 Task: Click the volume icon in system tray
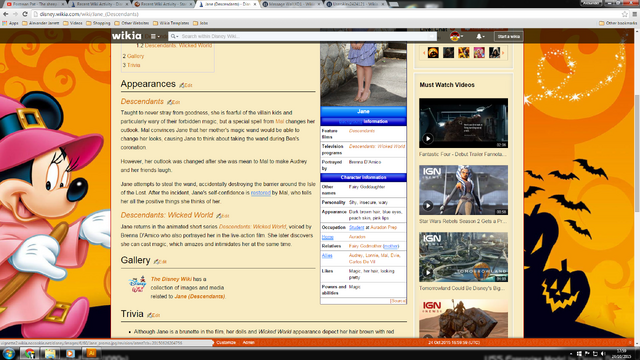tap(603, 353)
